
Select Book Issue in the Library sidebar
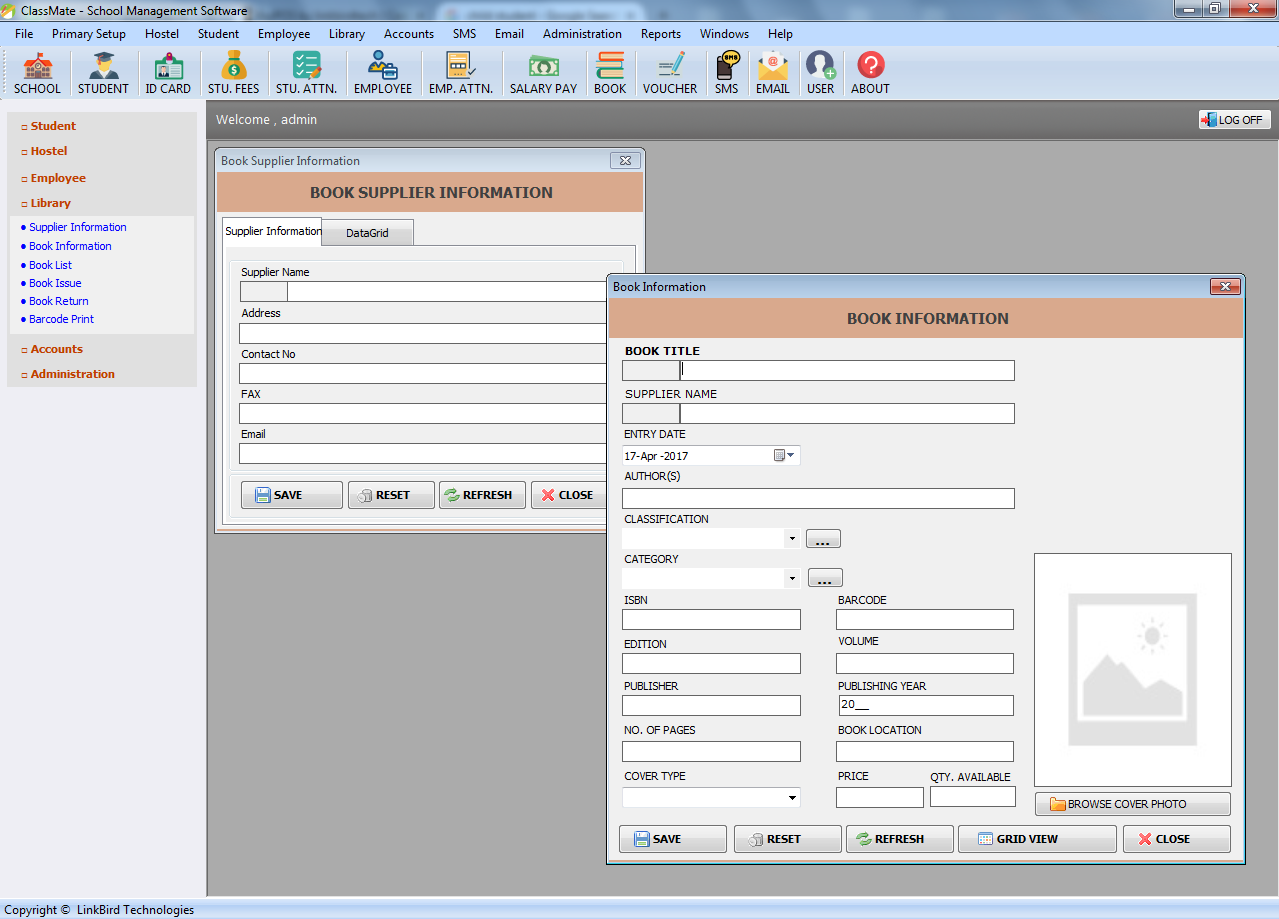point(55,283)
